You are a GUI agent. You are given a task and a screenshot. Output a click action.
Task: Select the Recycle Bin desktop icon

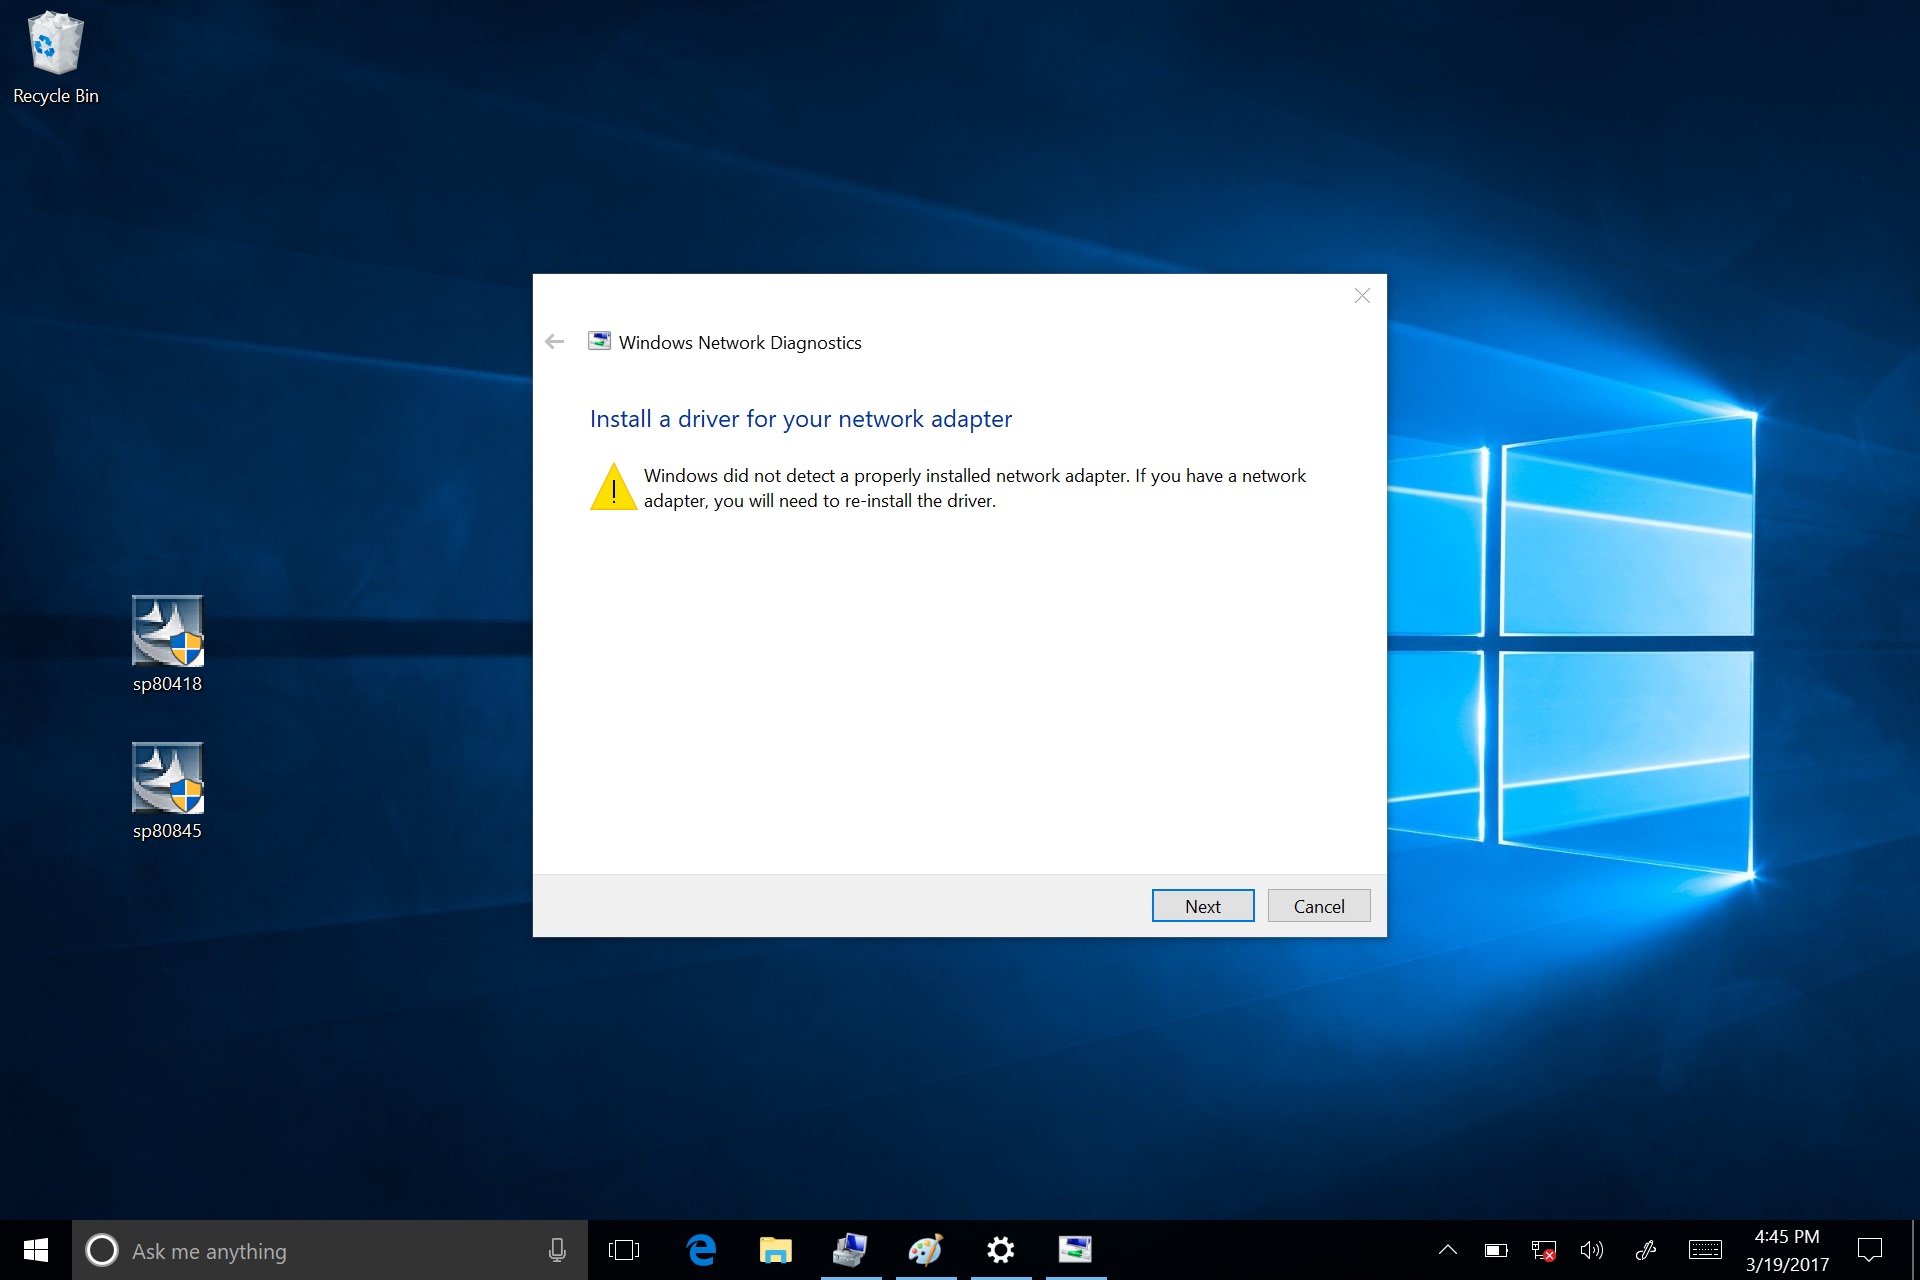[56, 58]
